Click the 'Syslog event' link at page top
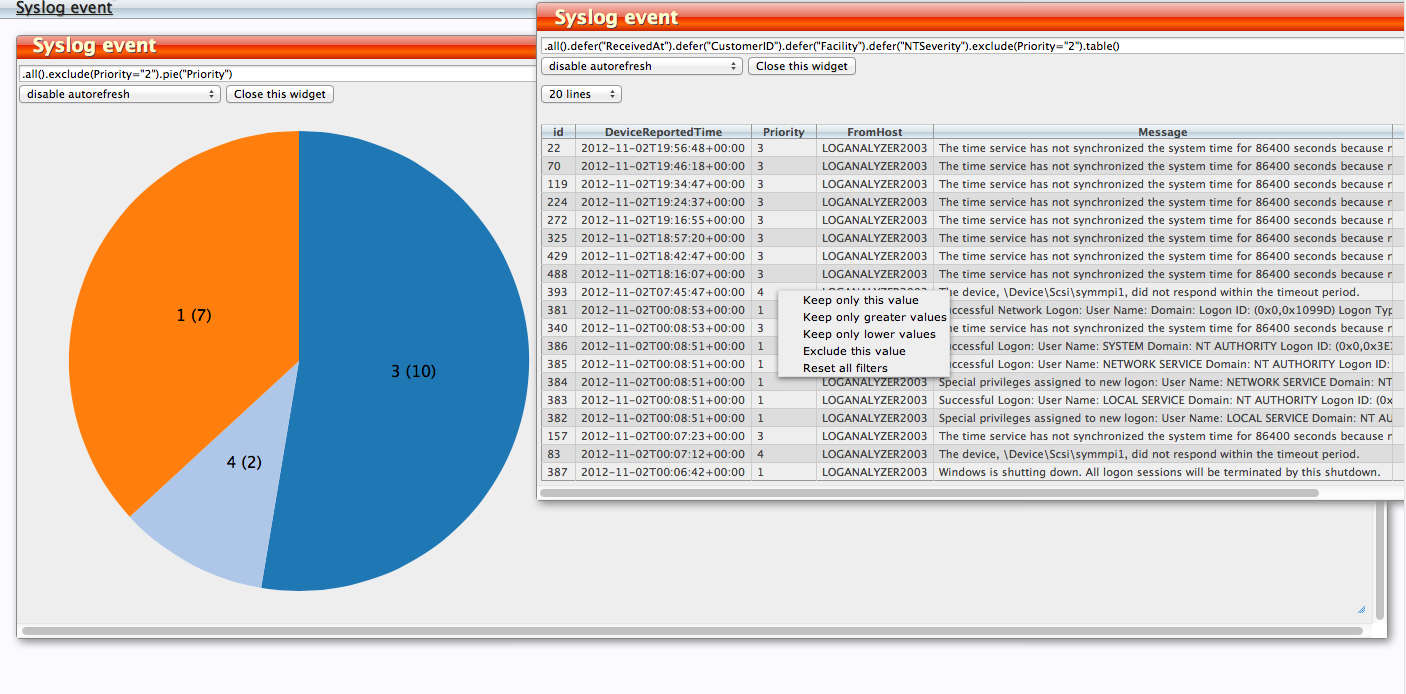 point(64,8)
